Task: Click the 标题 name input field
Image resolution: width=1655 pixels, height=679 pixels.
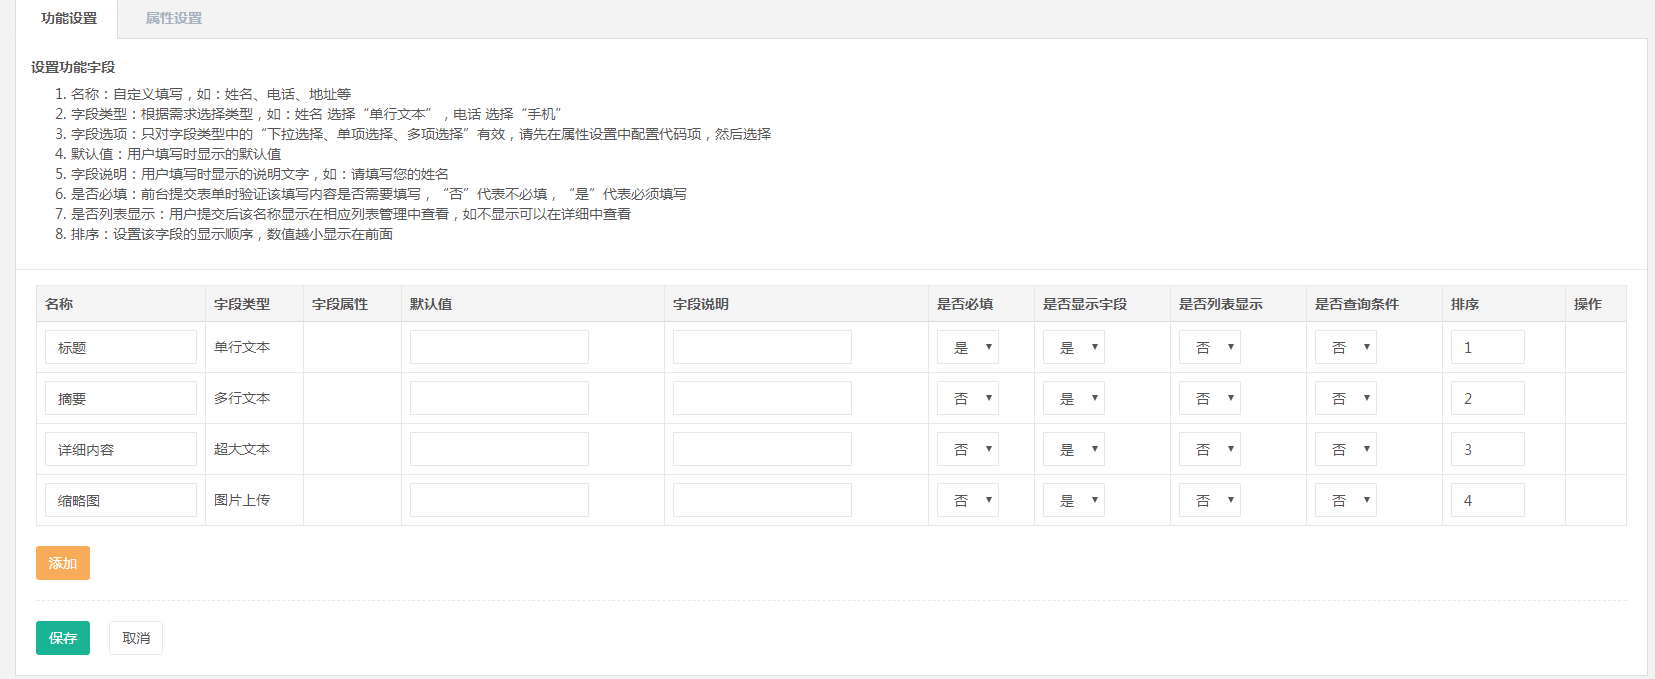Action: pyautogui.click(x=121, y=347)
